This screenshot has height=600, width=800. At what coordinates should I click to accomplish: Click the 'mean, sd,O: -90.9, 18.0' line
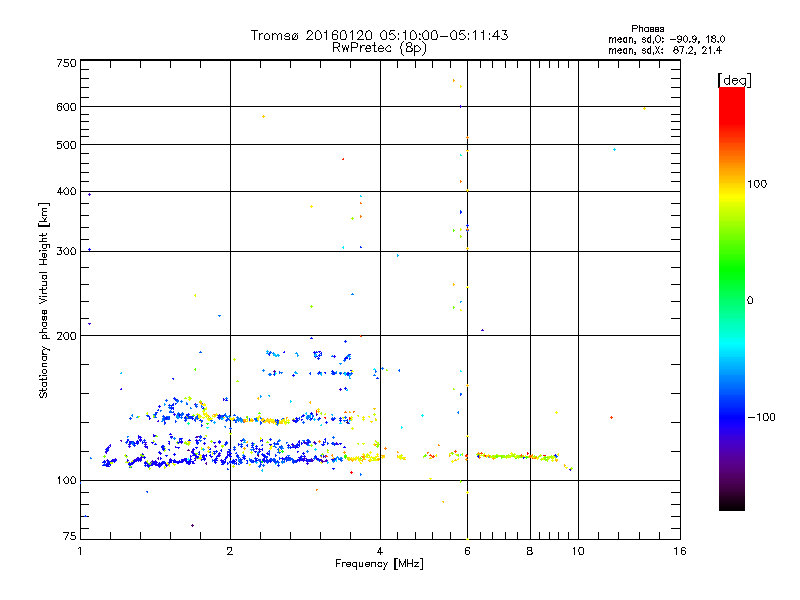click(x=666, y=39)
